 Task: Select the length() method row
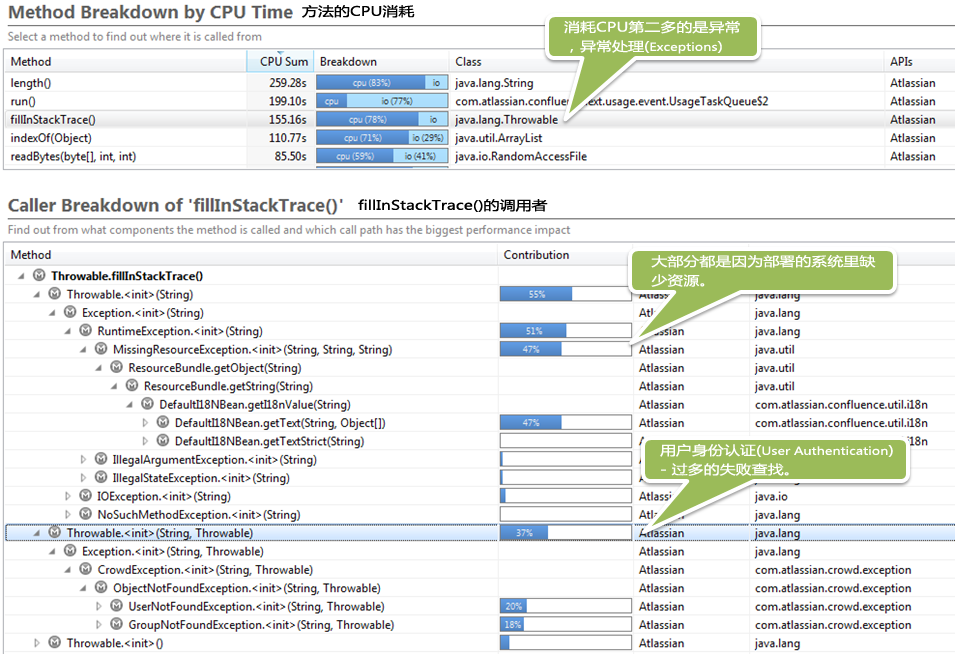(480, 83)
